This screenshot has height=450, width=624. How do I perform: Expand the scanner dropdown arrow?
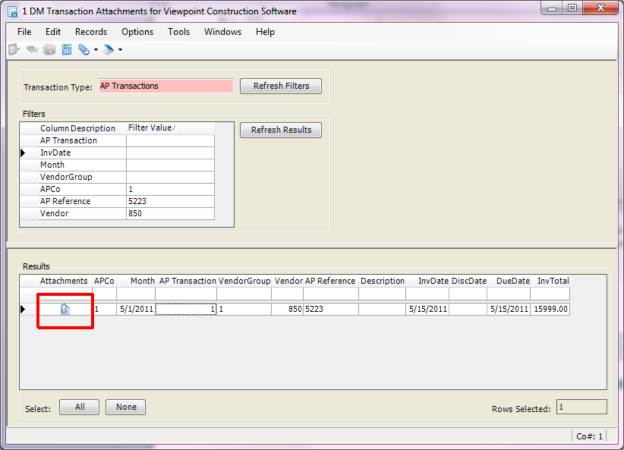(x=120, y=50)
